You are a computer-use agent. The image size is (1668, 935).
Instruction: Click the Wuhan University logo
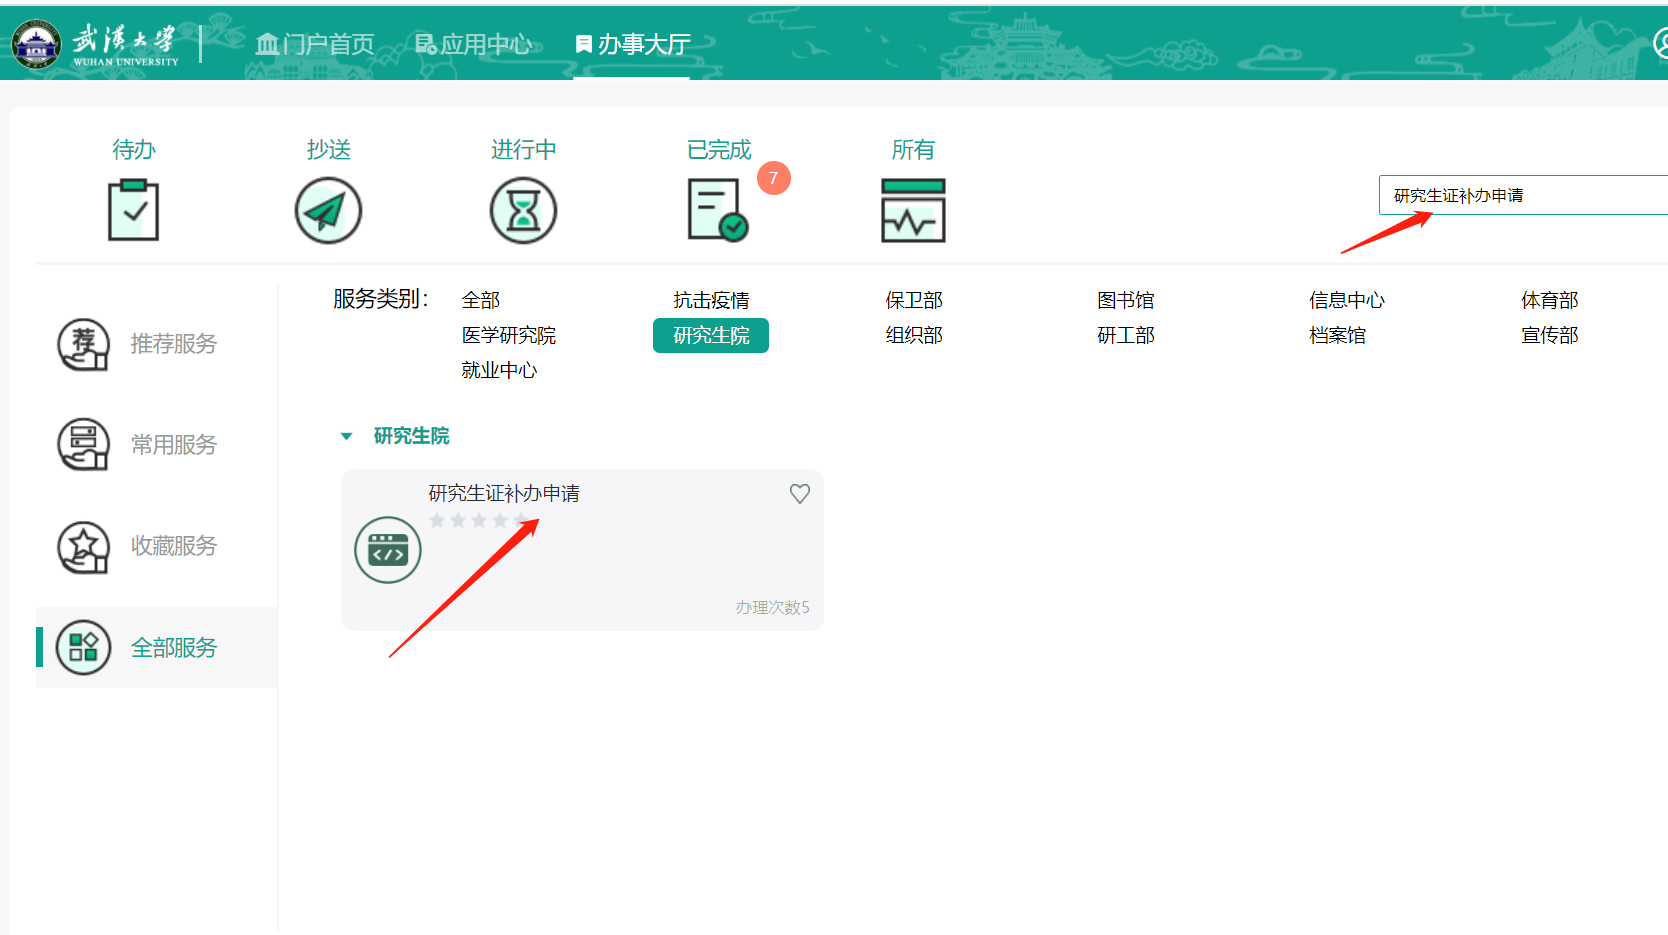pos(95,44)
